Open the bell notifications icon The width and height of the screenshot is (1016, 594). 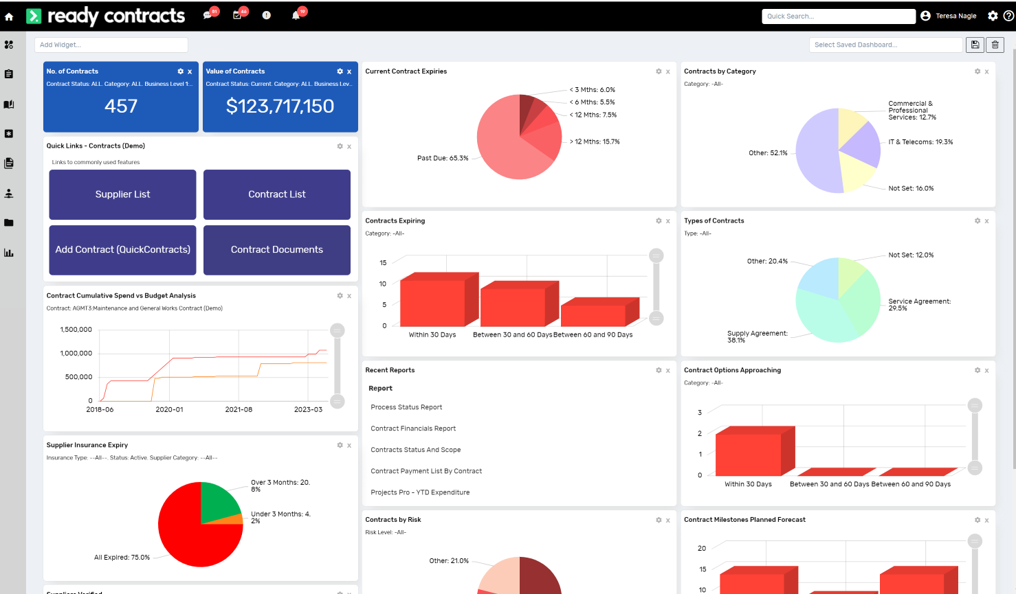tap(296, 16)
